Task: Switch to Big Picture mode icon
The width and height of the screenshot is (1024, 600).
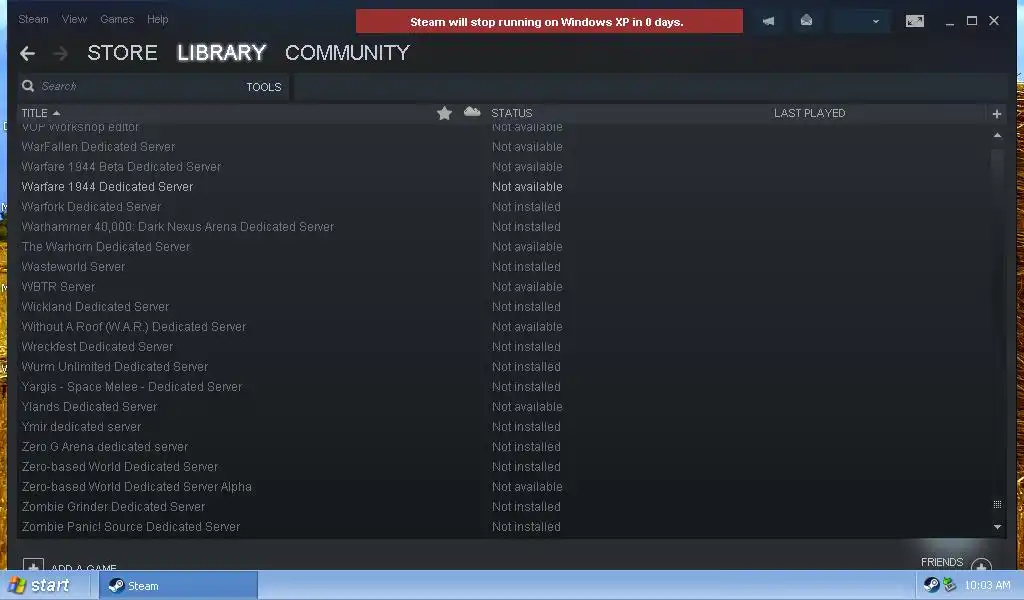Action: coord(915,22)
